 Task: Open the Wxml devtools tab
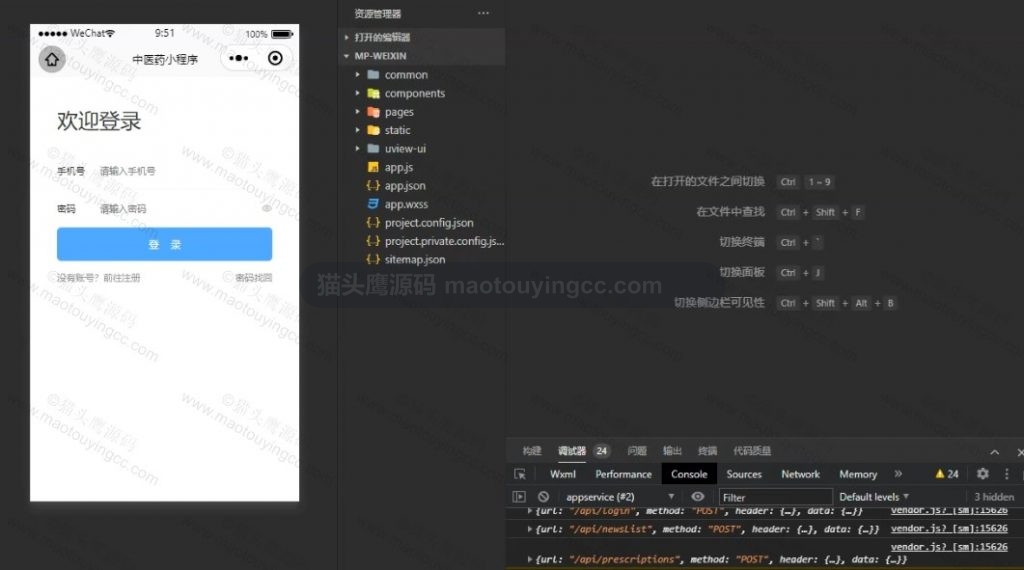coord(562,474)
